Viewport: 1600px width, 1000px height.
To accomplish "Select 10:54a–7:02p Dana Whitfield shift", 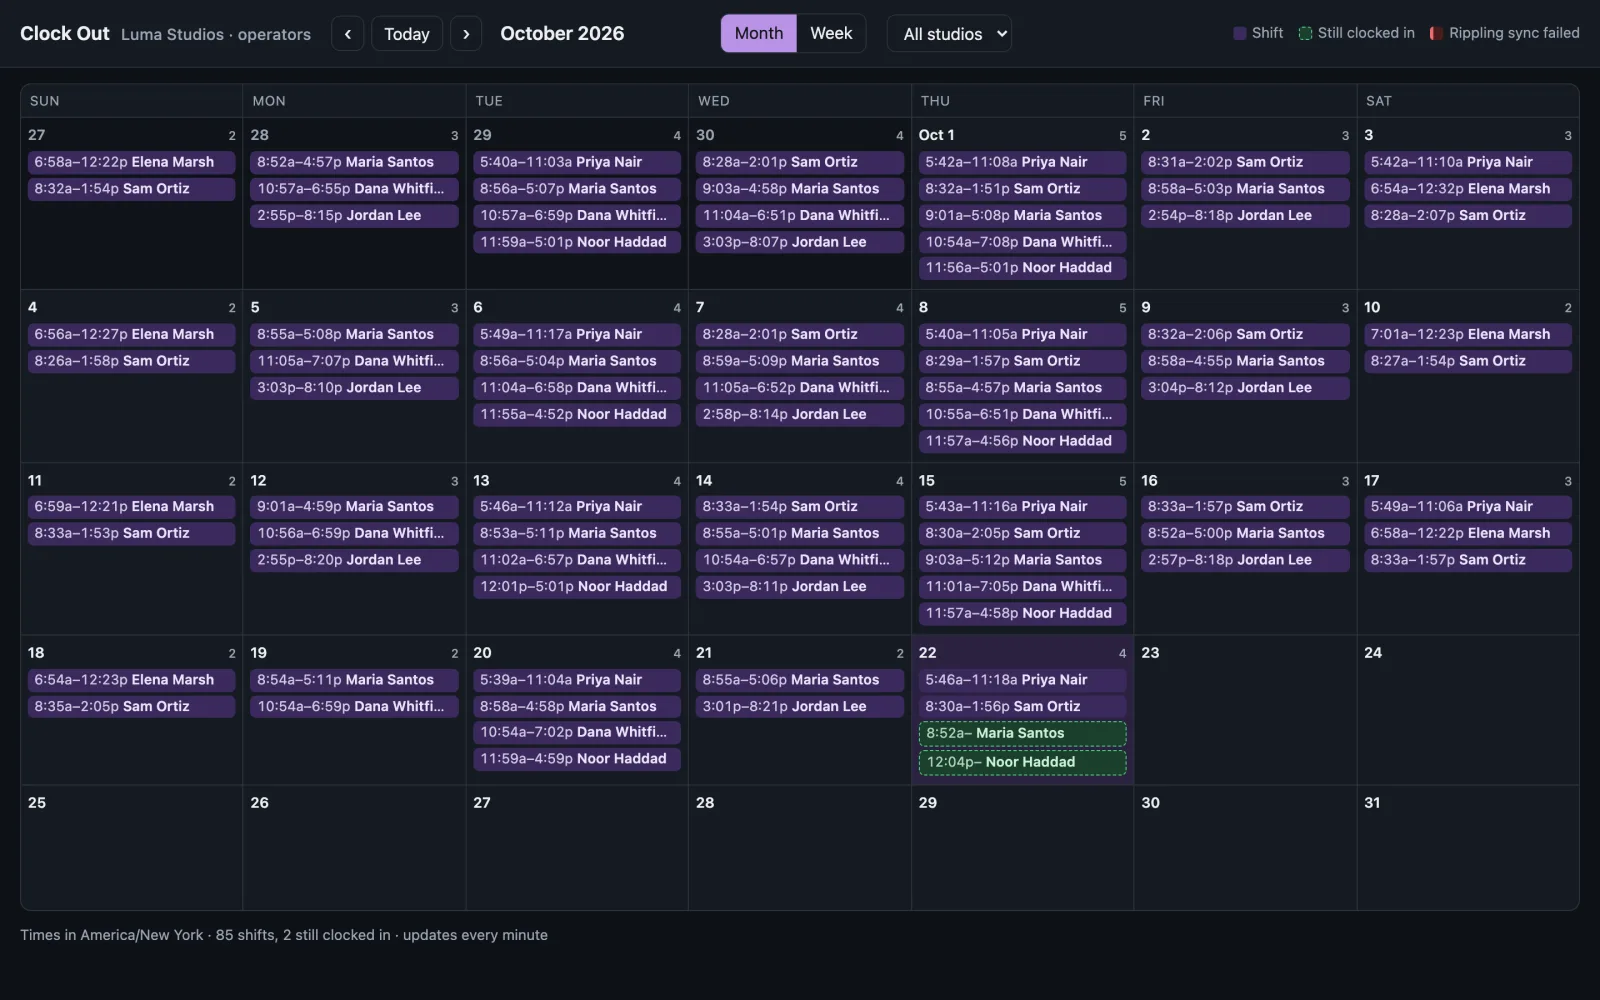I will 577,733.
